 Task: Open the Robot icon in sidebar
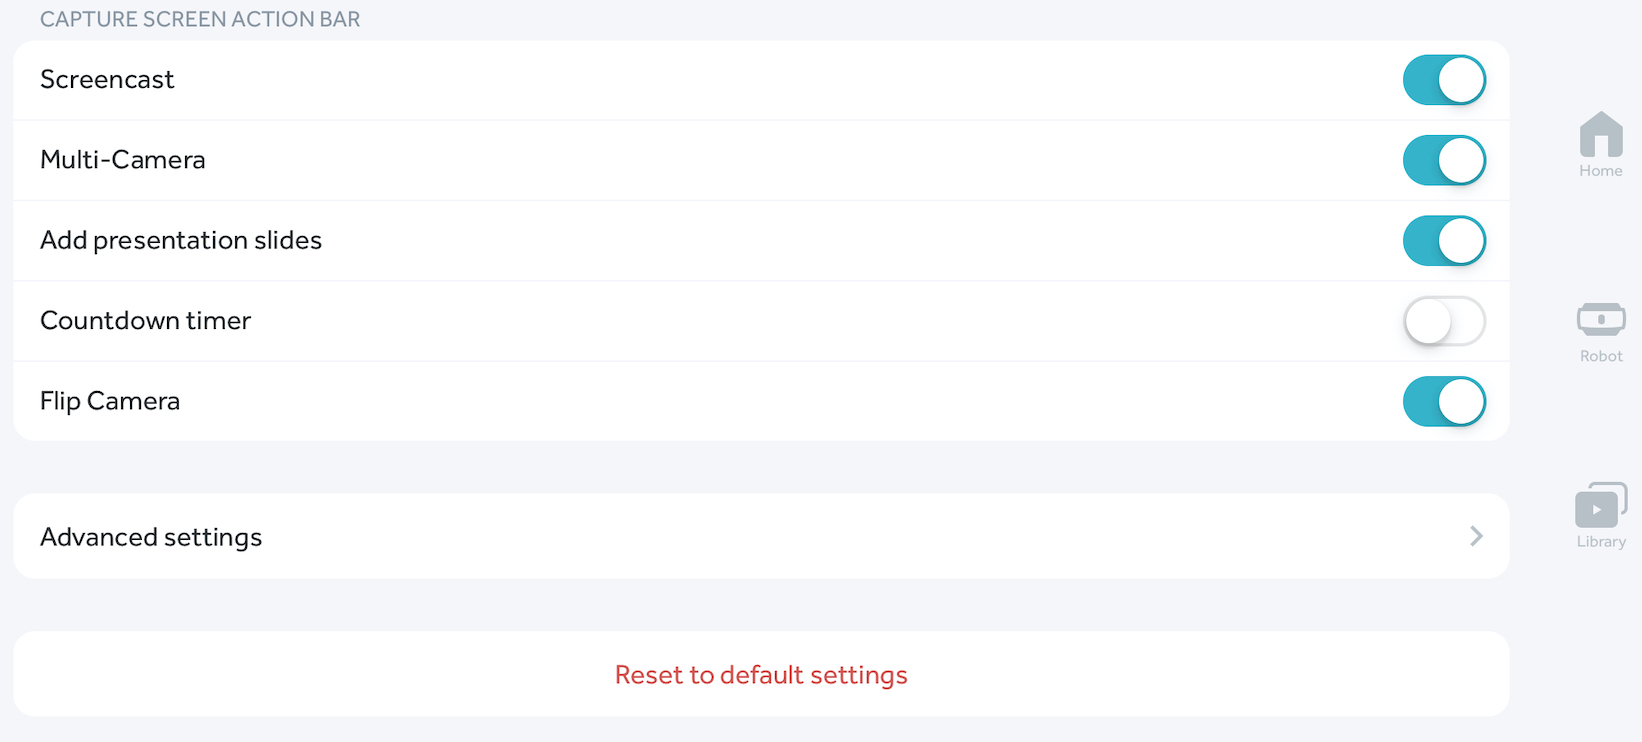click(1600, 319)
